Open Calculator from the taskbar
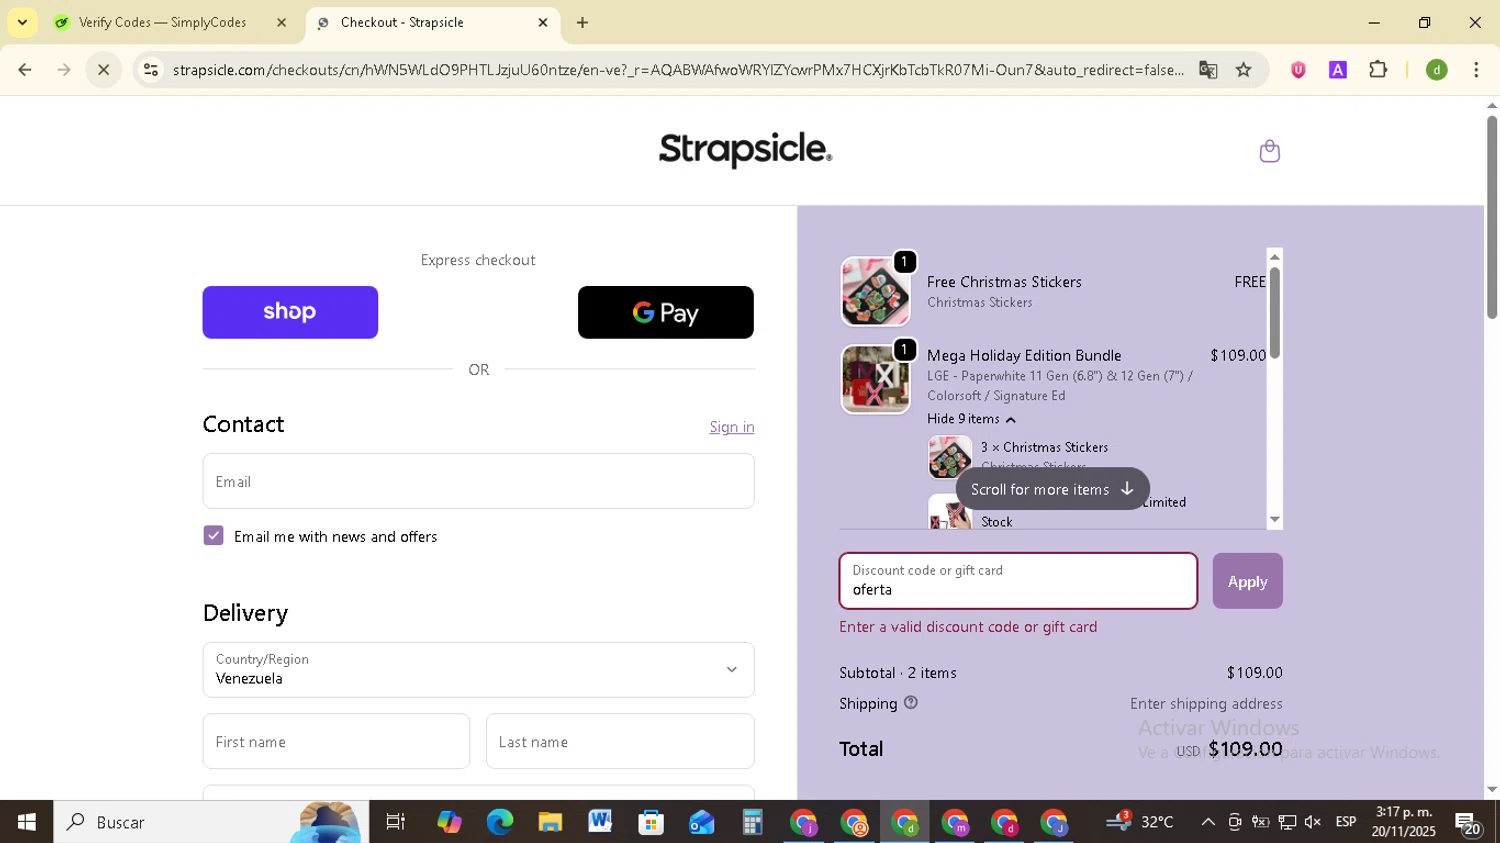This screenshot has width=1500, height=843. [752, 822]
